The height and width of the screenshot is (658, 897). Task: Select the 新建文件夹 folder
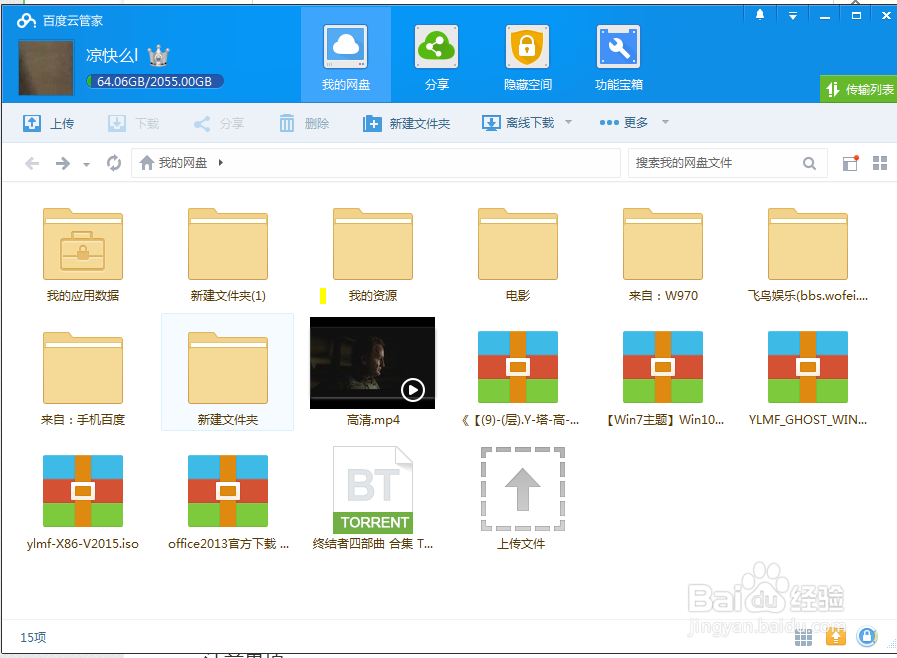tap(228, 372)
